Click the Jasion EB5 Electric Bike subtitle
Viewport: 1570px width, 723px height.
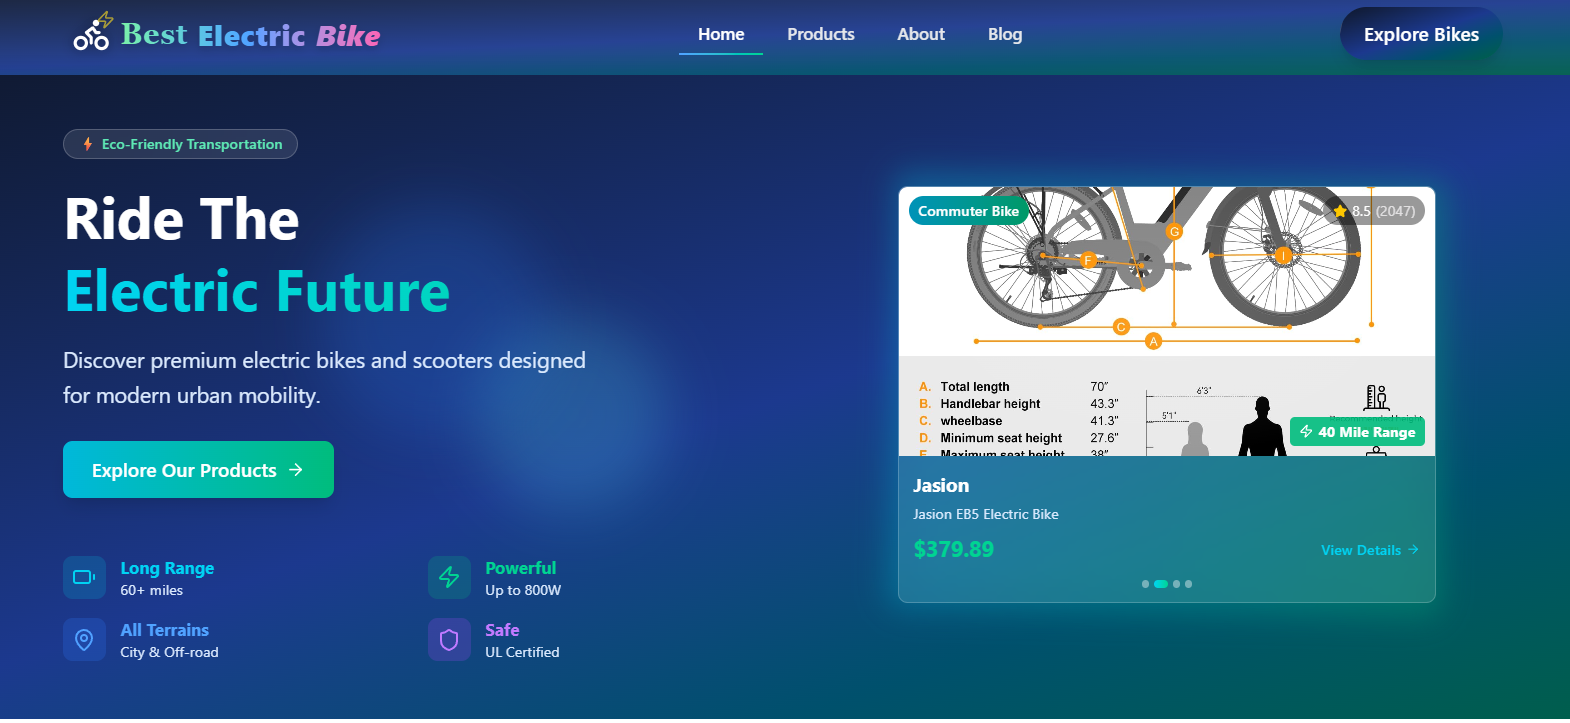click(x=986, y=514)
